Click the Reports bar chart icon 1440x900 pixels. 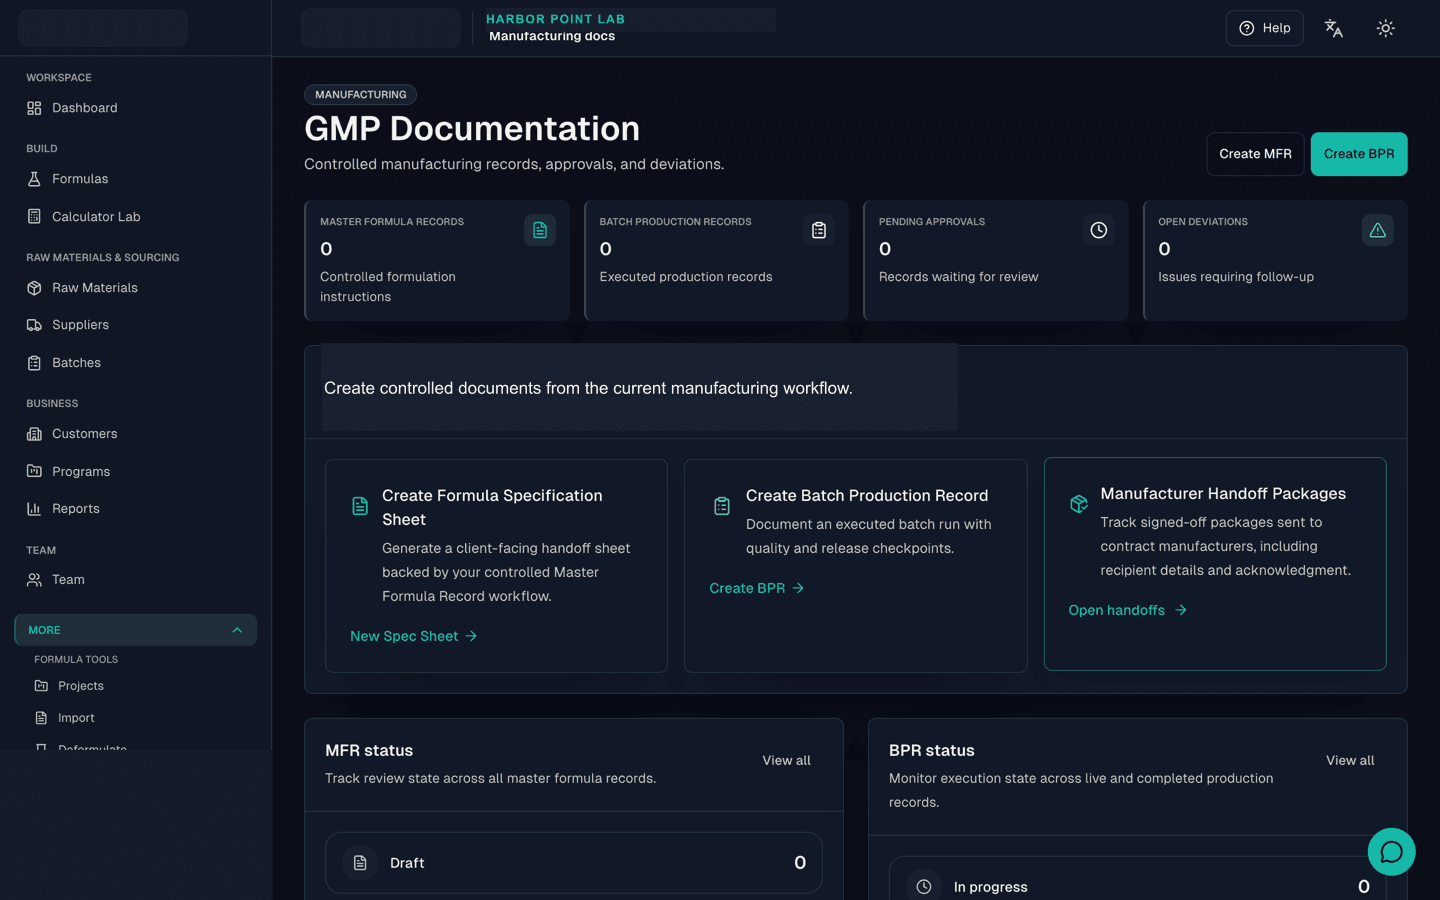(34, 509)
